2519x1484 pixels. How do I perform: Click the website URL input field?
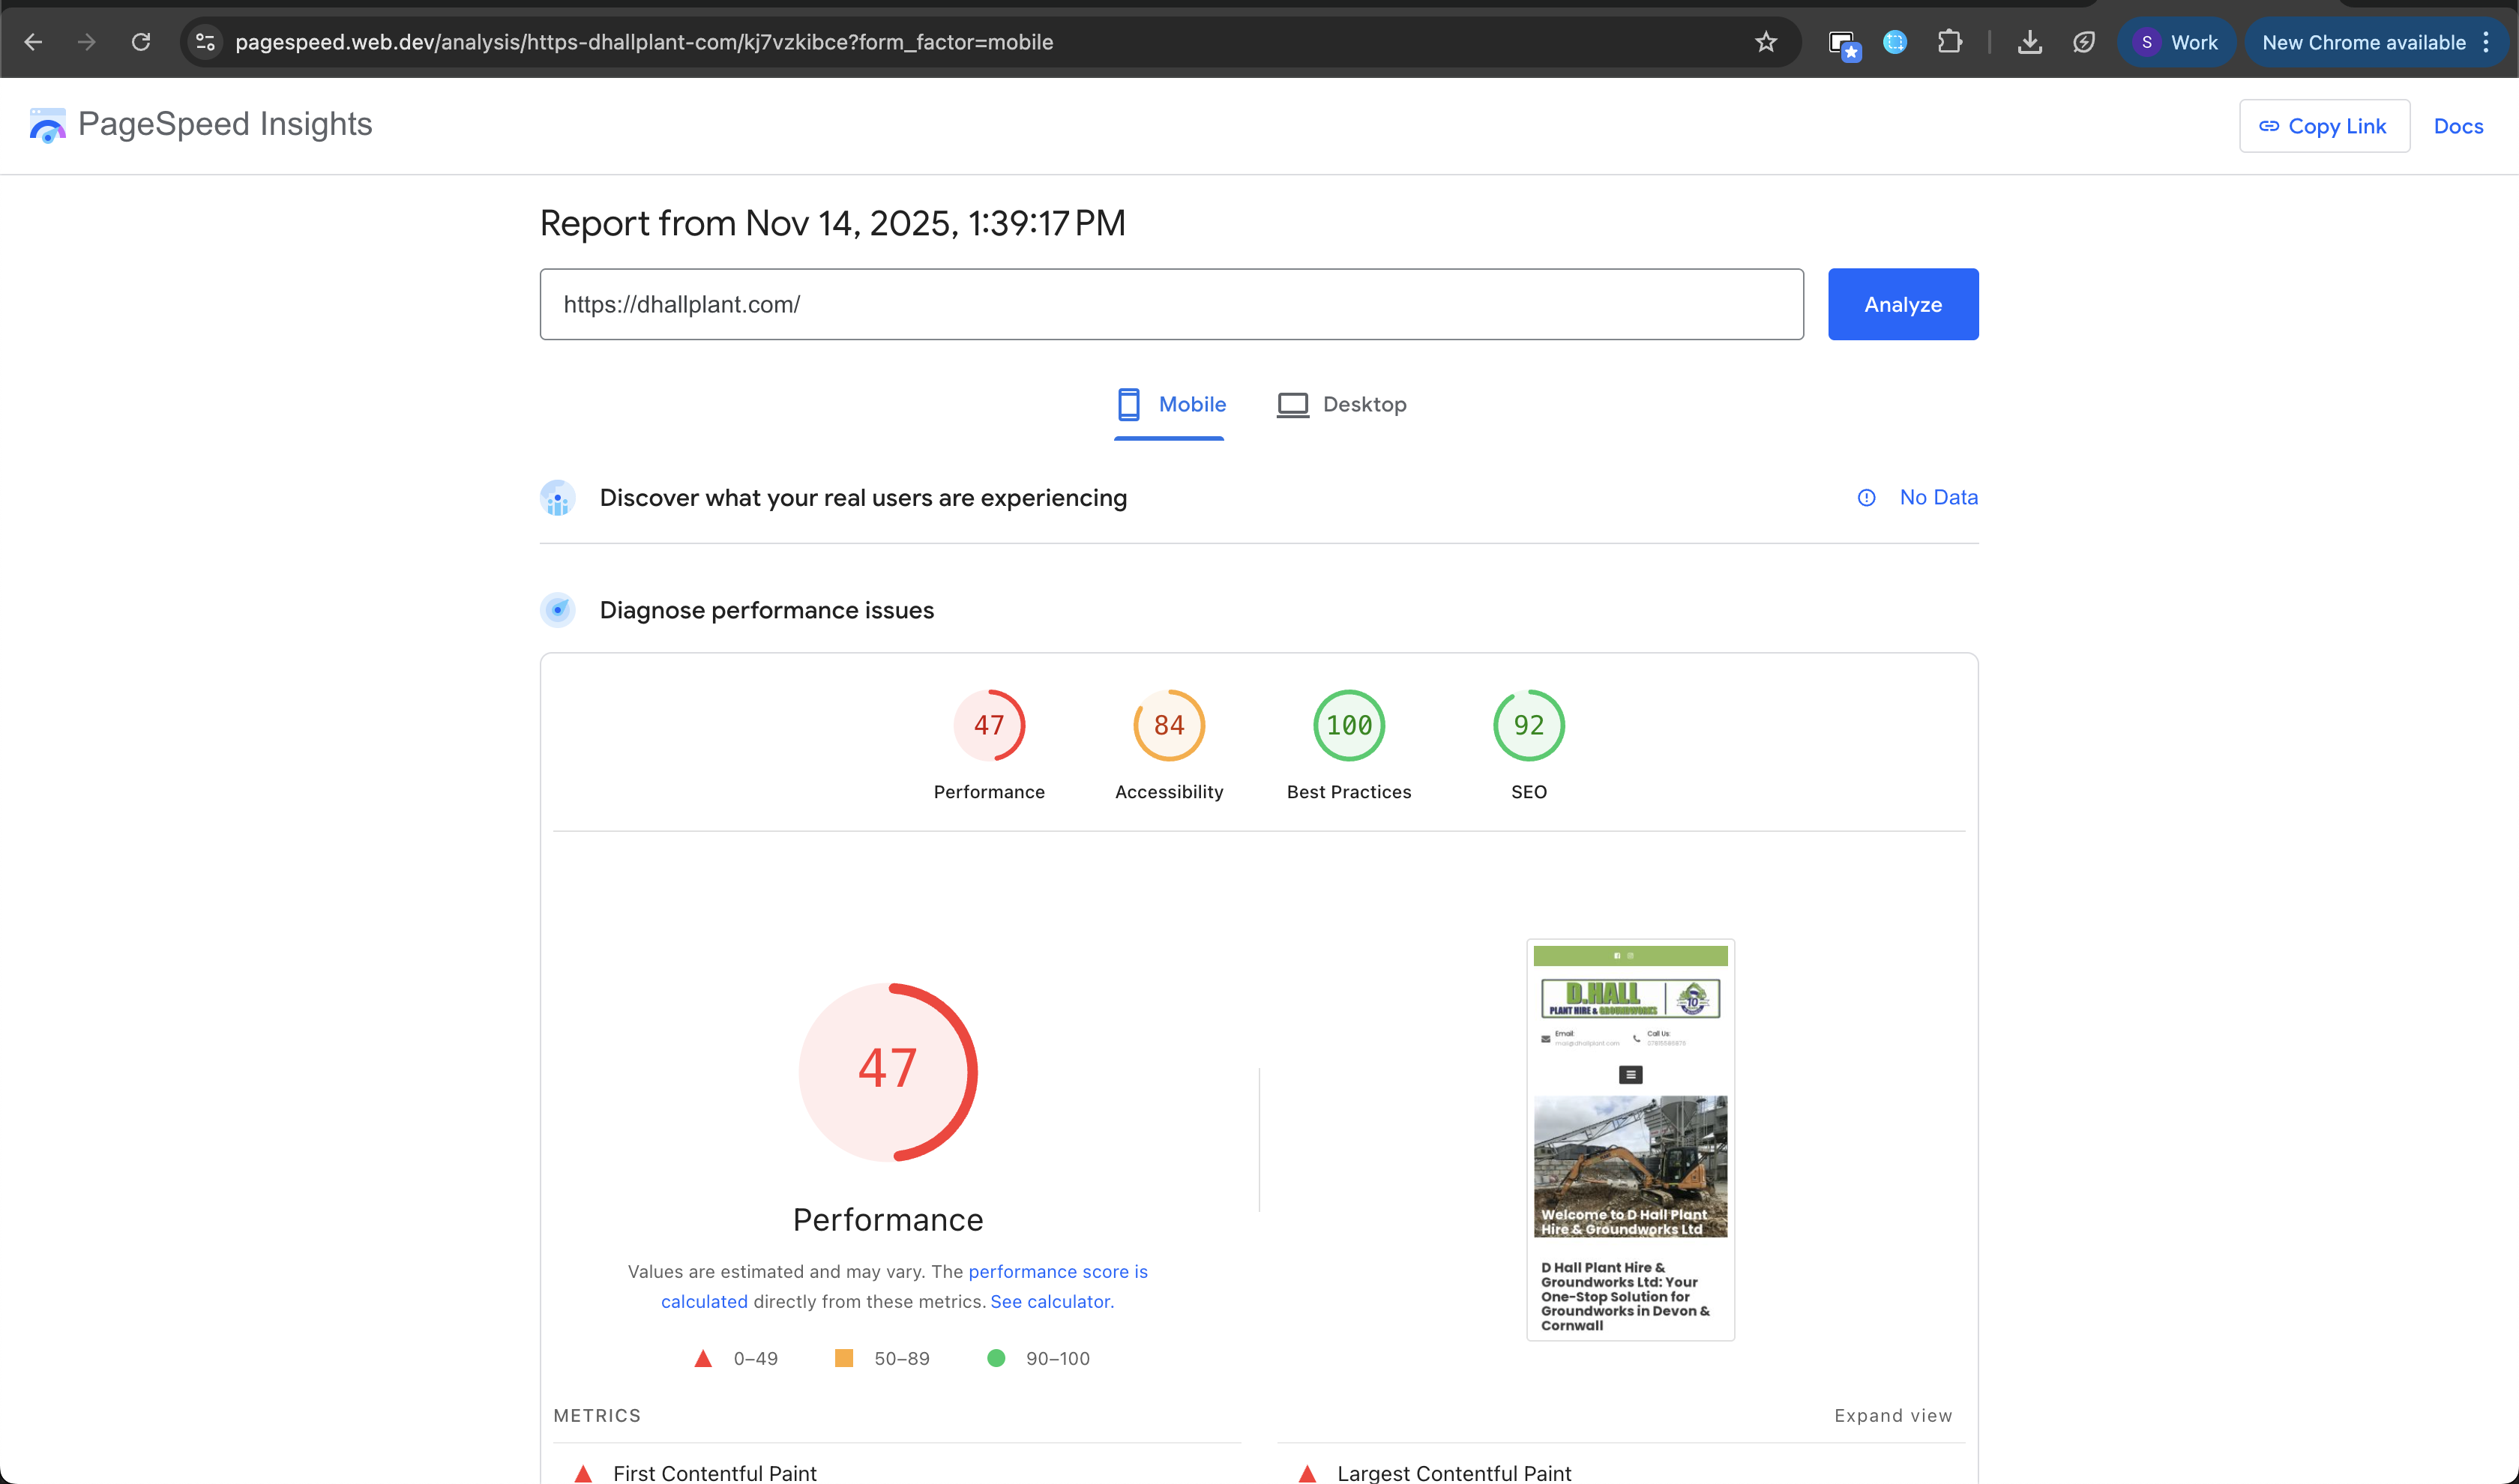[1170, 304]
